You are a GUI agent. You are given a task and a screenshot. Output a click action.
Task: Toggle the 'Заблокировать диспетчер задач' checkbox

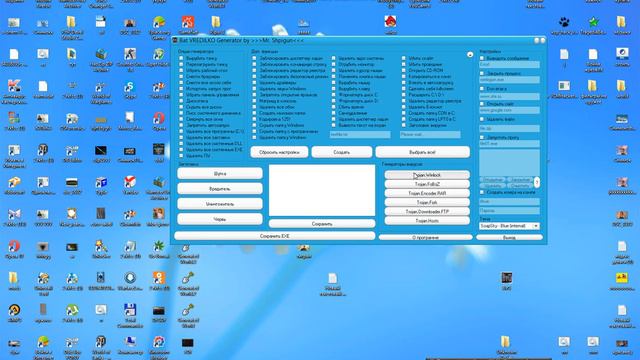(255, 58)
